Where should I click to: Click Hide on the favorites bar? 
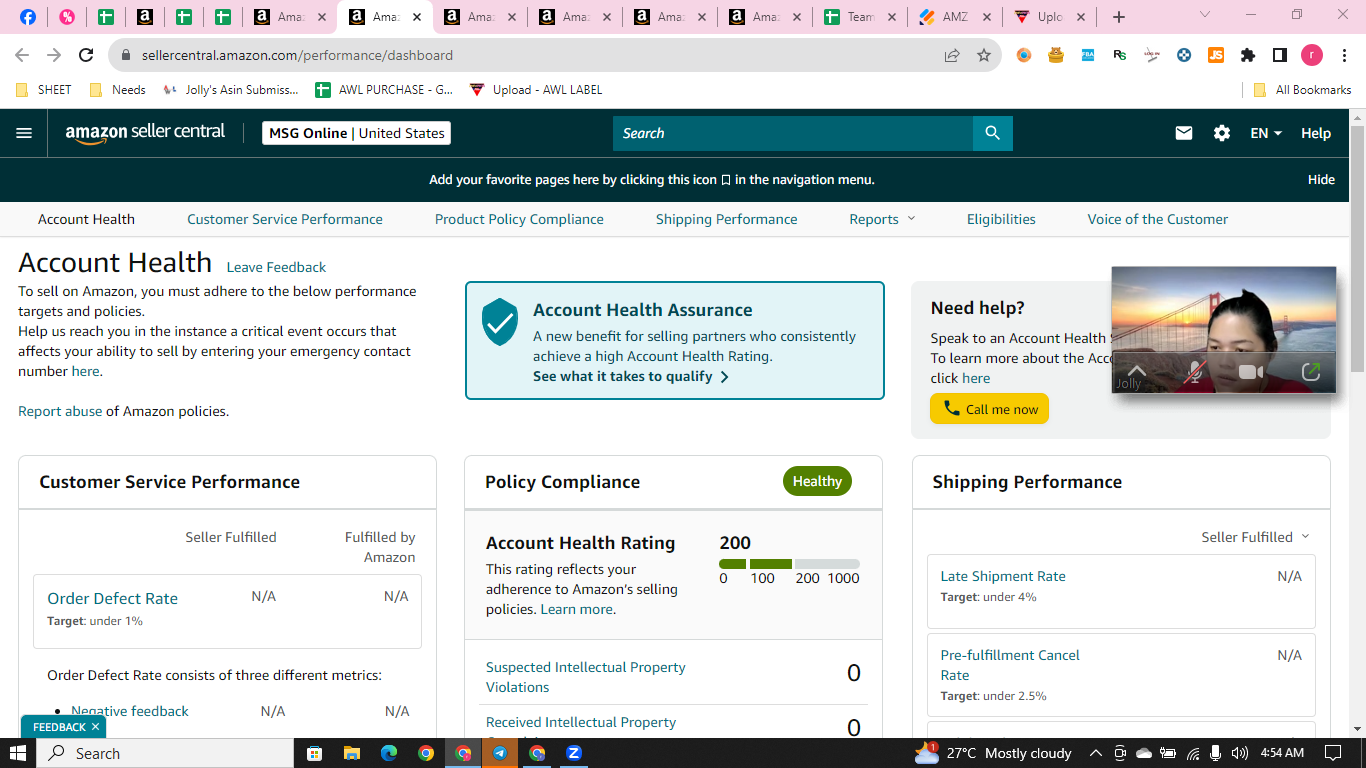coord(1321,180)
